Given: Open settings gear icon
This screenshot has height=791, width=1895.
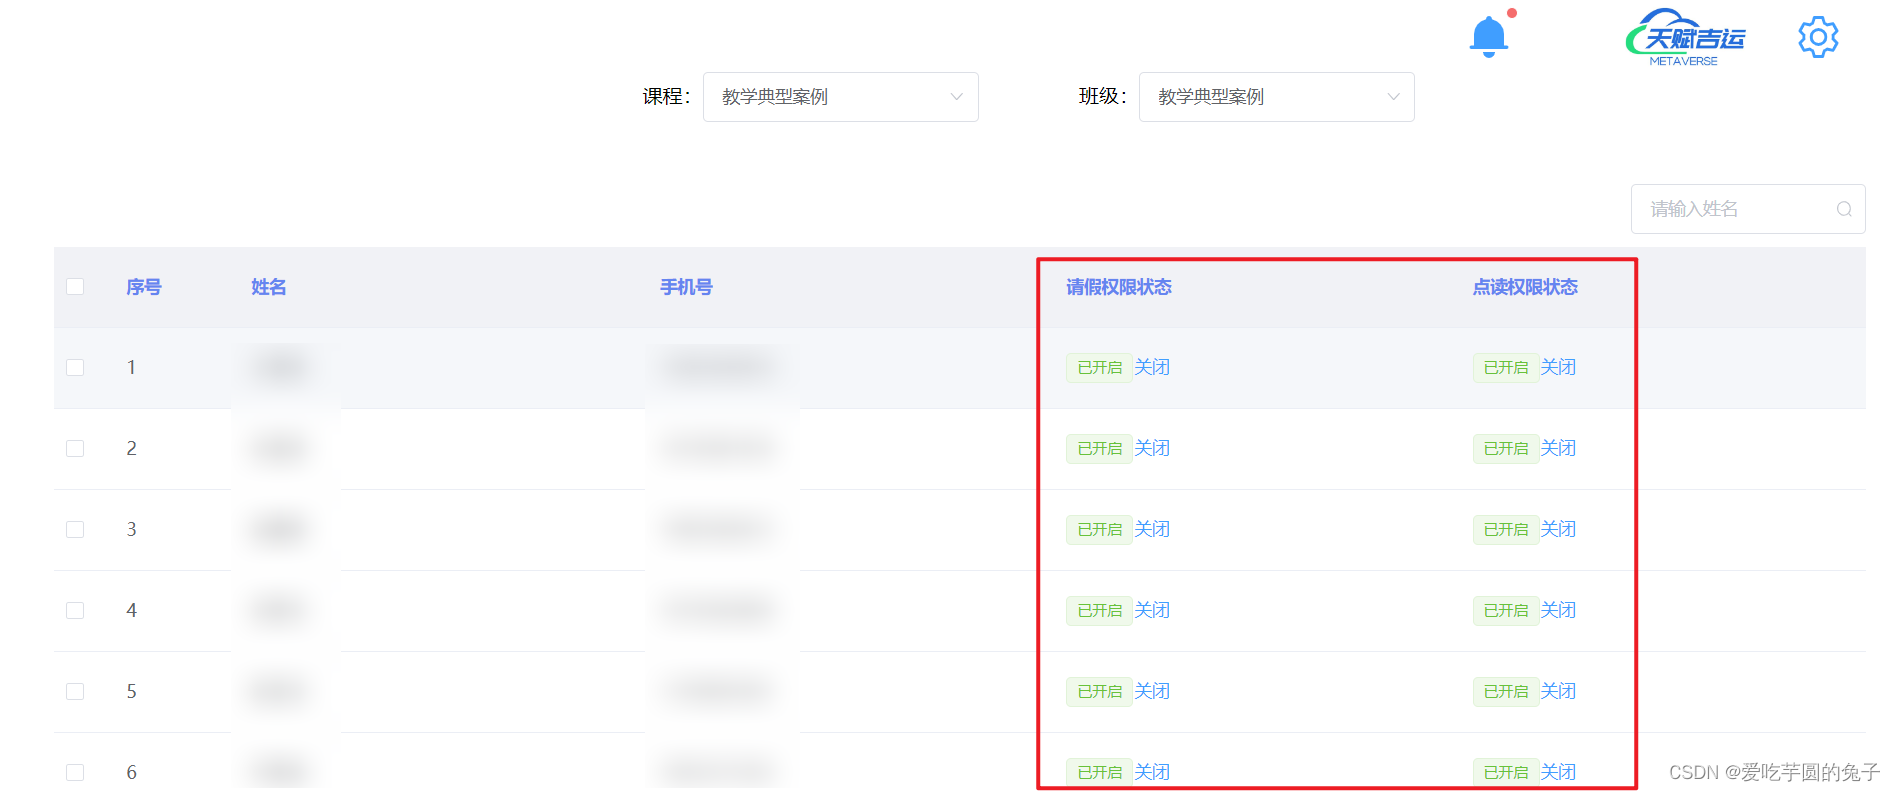Looking at the screenshot, I should click(x=1818, y=37).
